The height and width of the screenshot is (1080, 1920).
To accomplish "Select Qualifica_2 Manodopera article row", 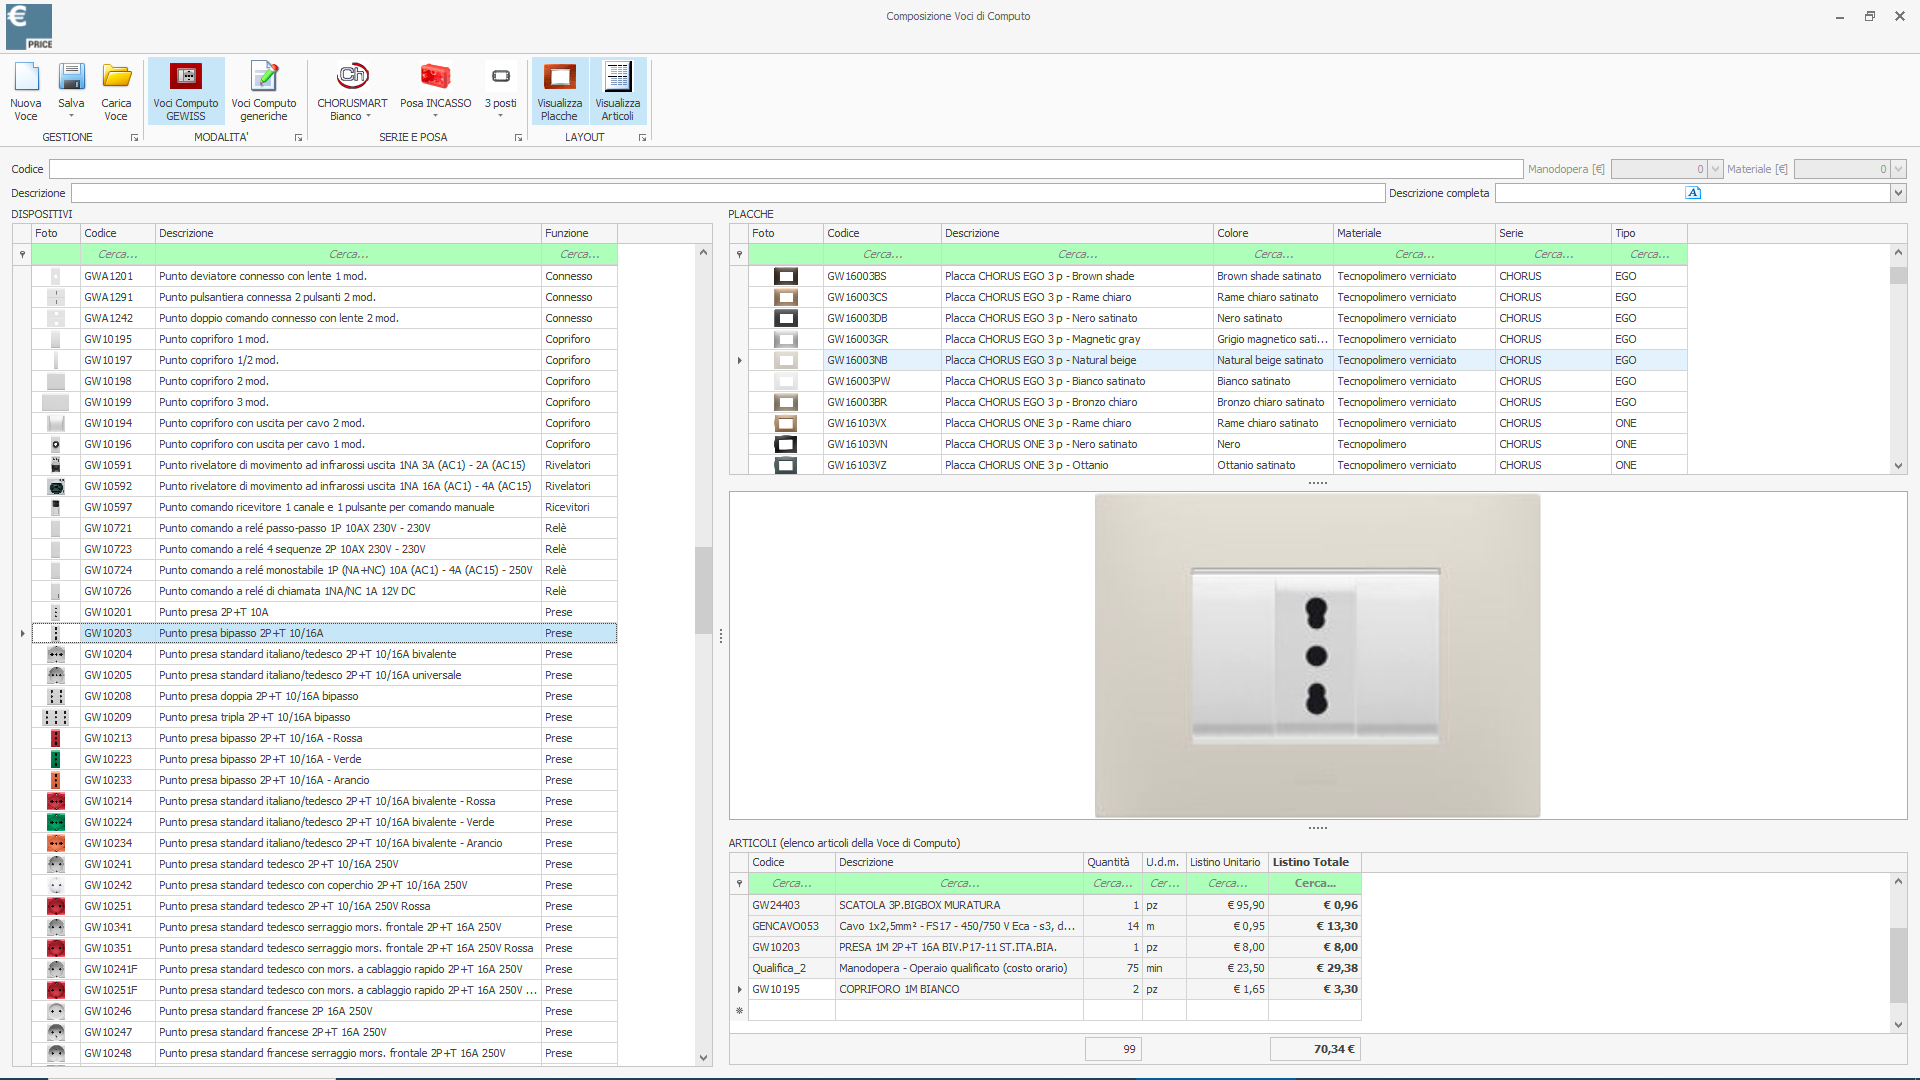I will [1054, 968].
